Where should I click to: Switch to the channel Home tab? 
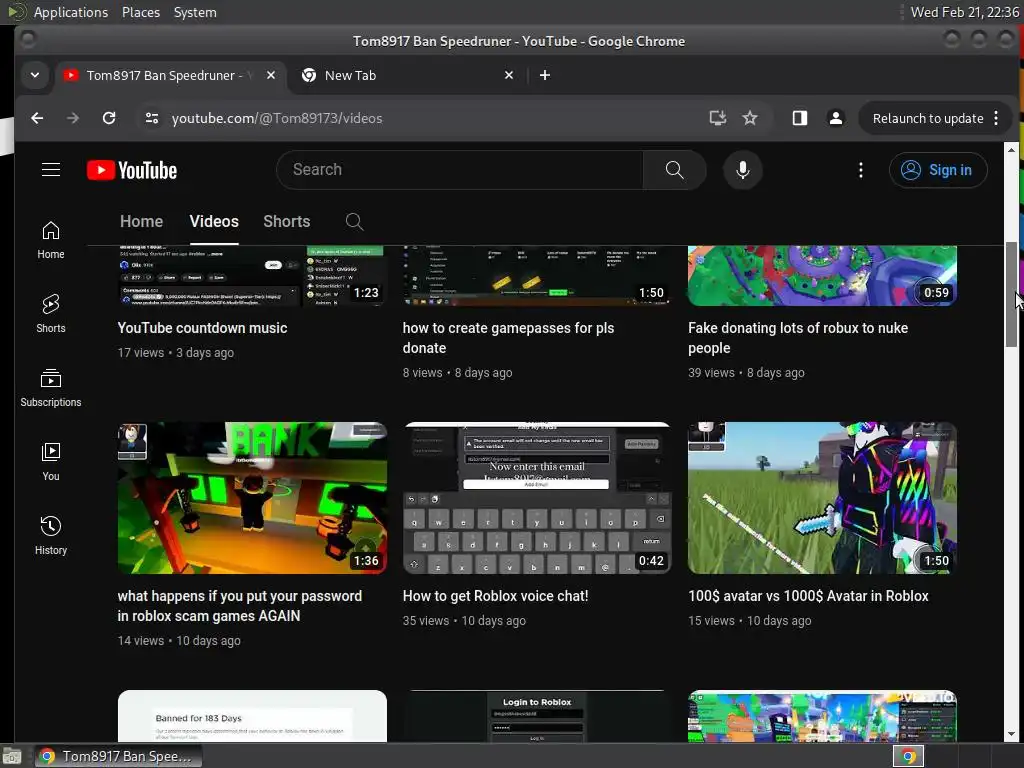141,221
